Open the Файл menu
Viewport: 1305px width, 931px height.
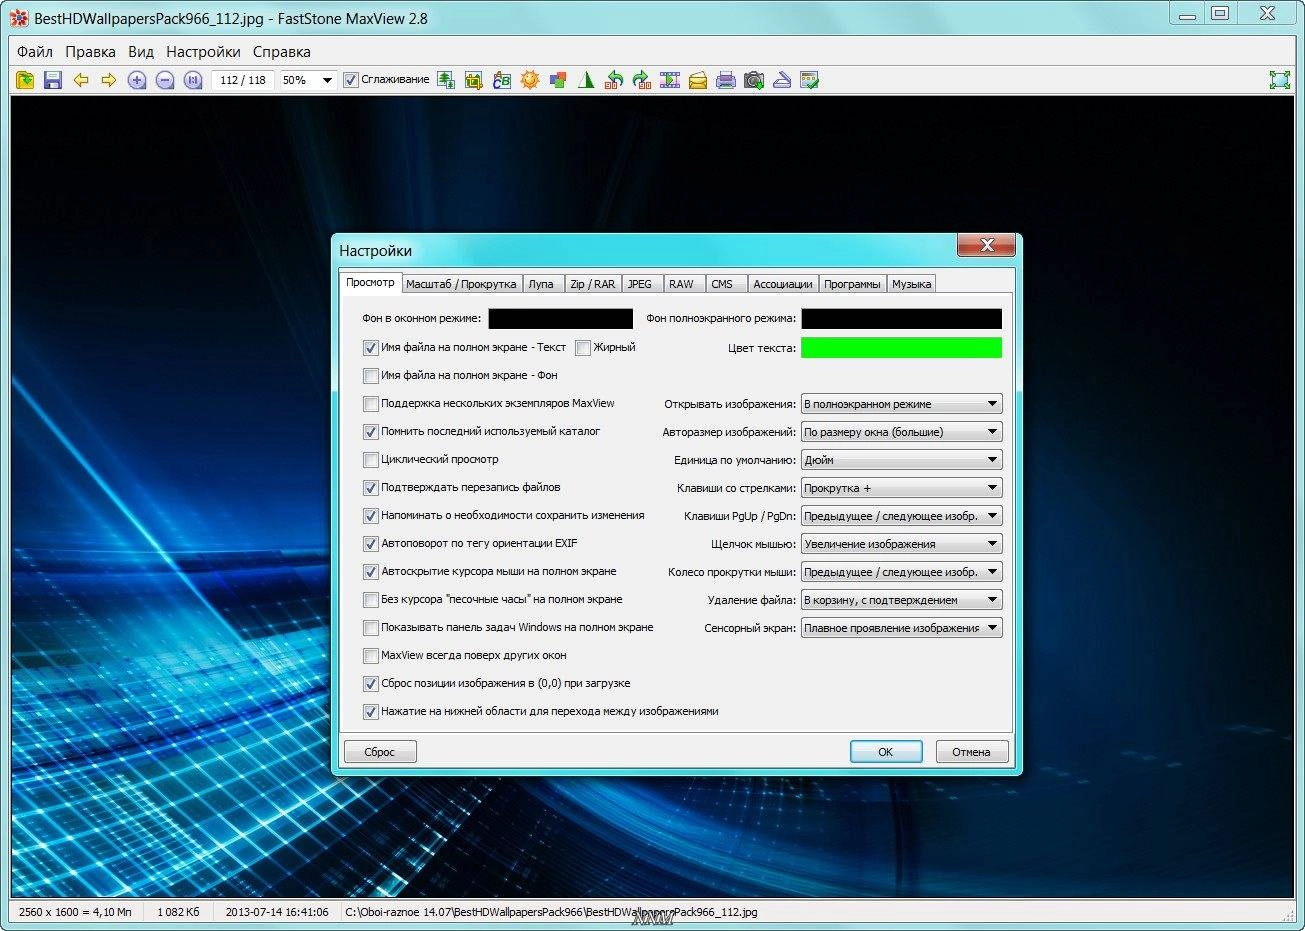pyautogui.click(x=35, y=52)
